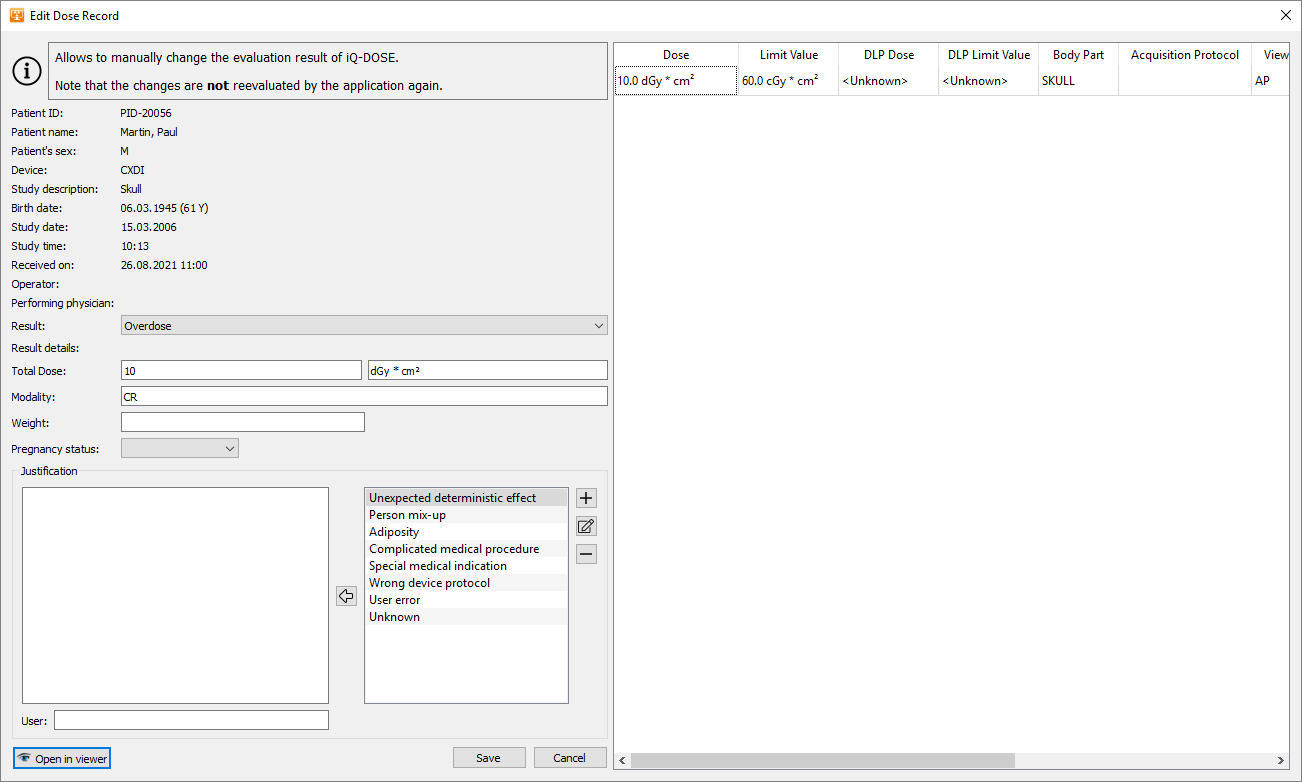Save the dose record changes
The width and height of the screenshot is (1302, 782).
coord(489,758)
